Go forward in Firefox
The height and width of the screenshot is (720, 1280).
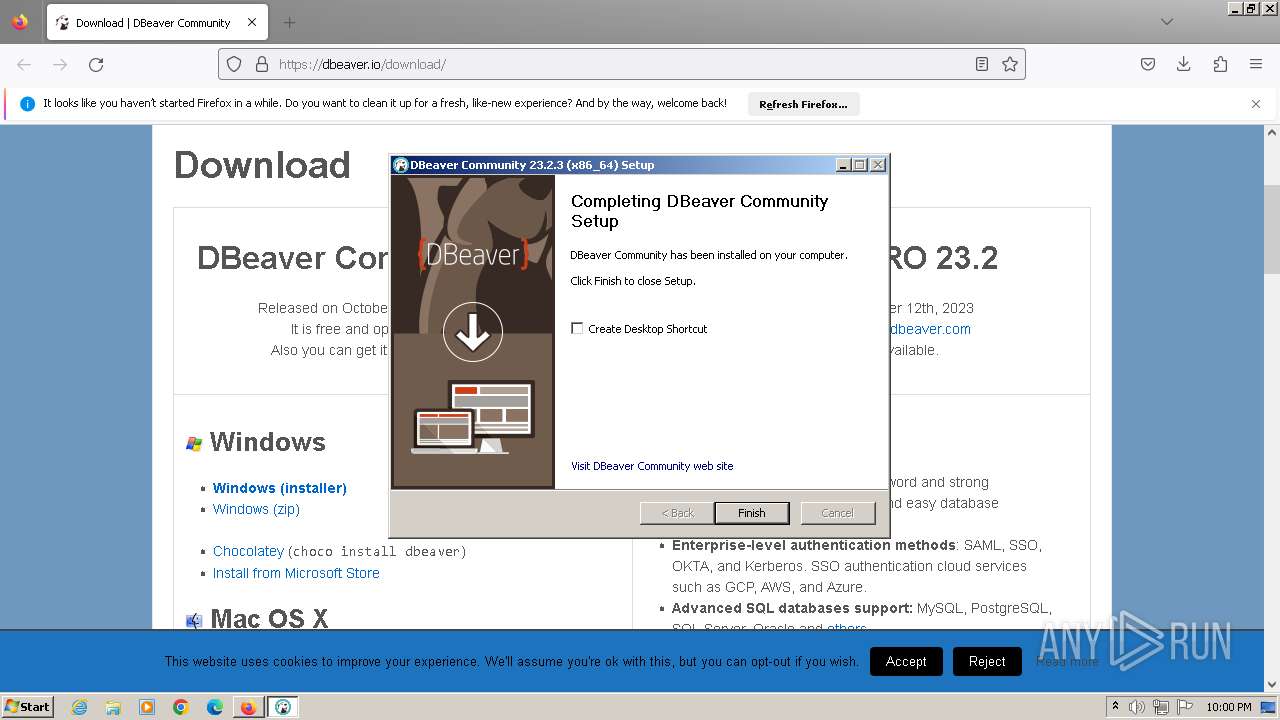click(x=60, y=64)
